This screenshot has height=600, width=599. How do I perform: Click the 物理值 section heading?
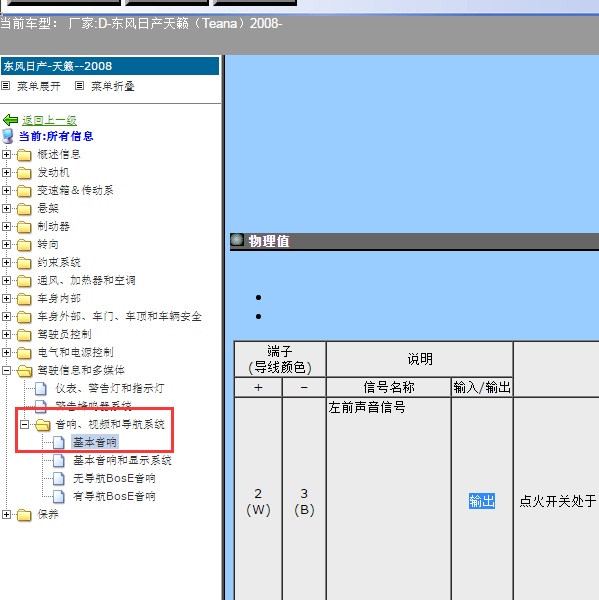[x=269, y=241]
